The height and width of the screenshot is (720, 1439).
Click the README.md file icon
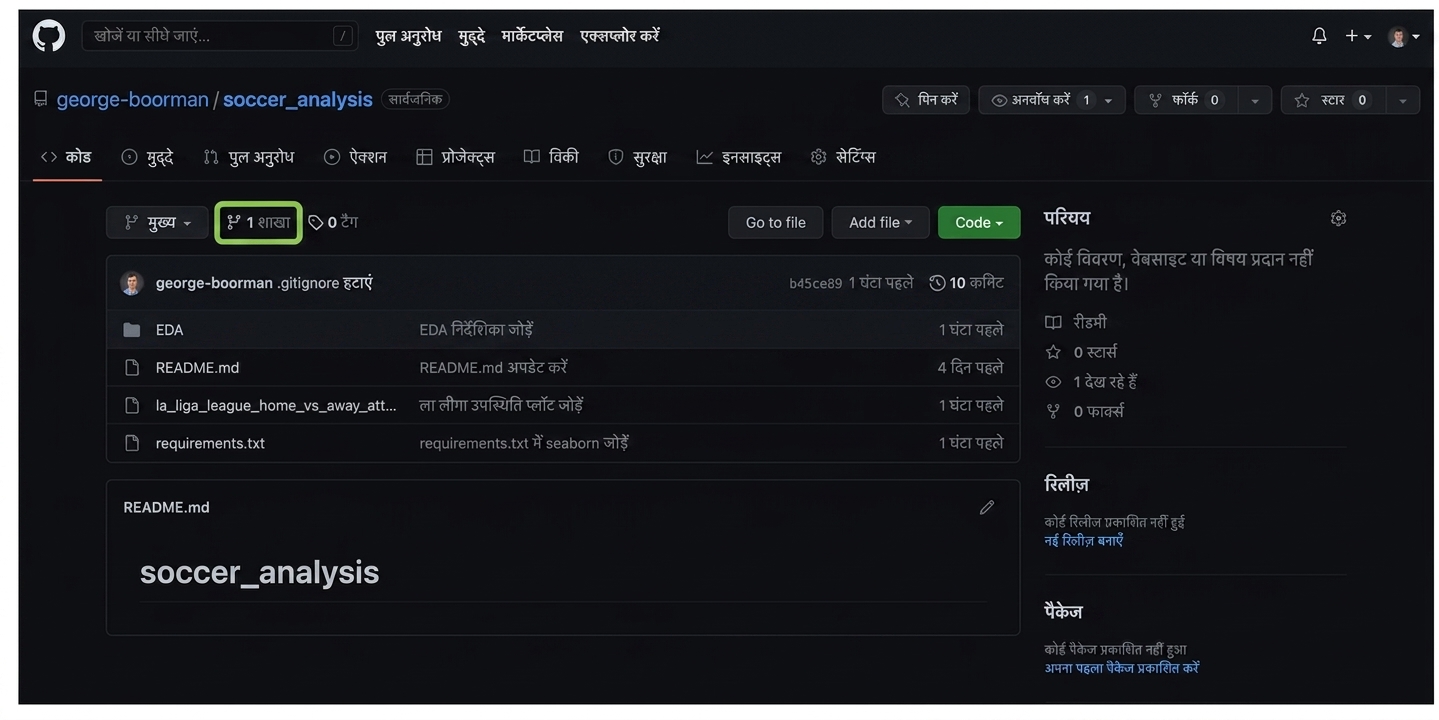click(131, 368)
